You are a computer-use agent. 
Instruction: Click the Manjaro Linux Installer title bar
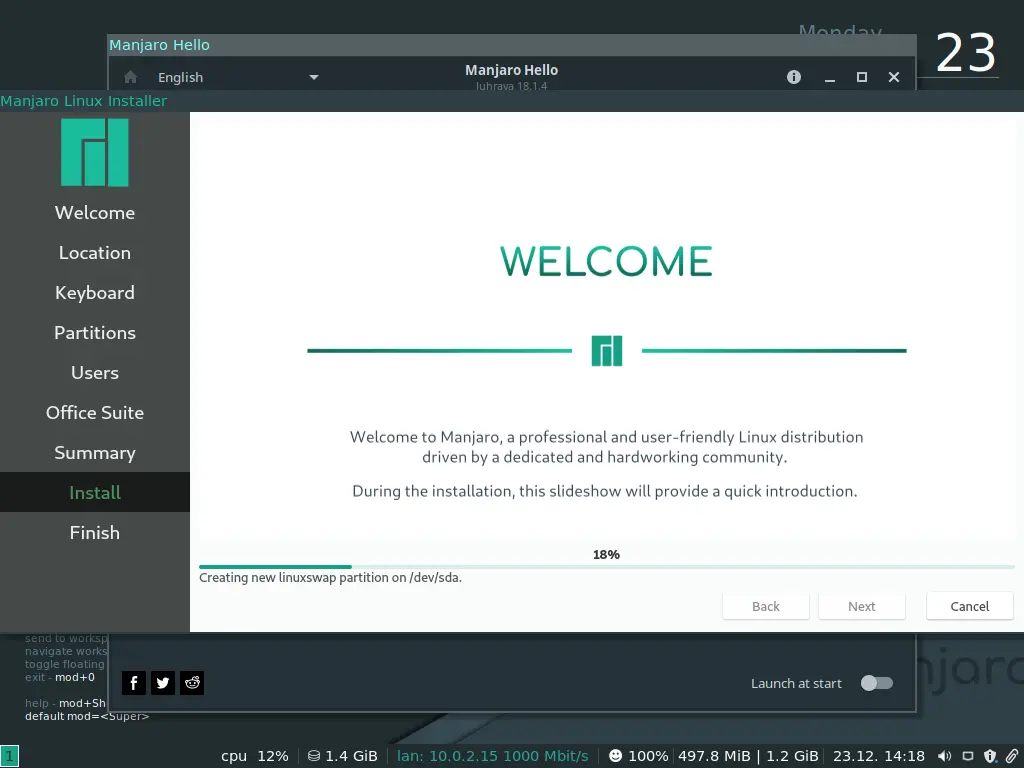[512, 101]
